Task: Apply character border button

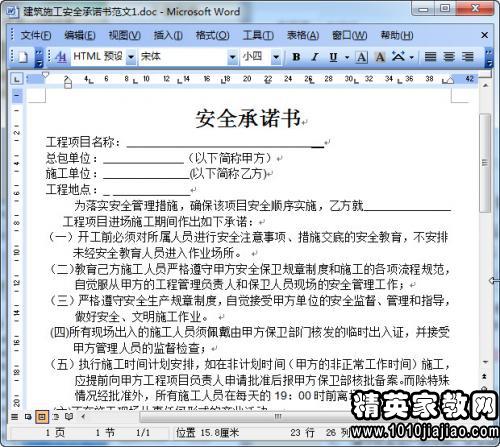Action: [x=362, y=57]
